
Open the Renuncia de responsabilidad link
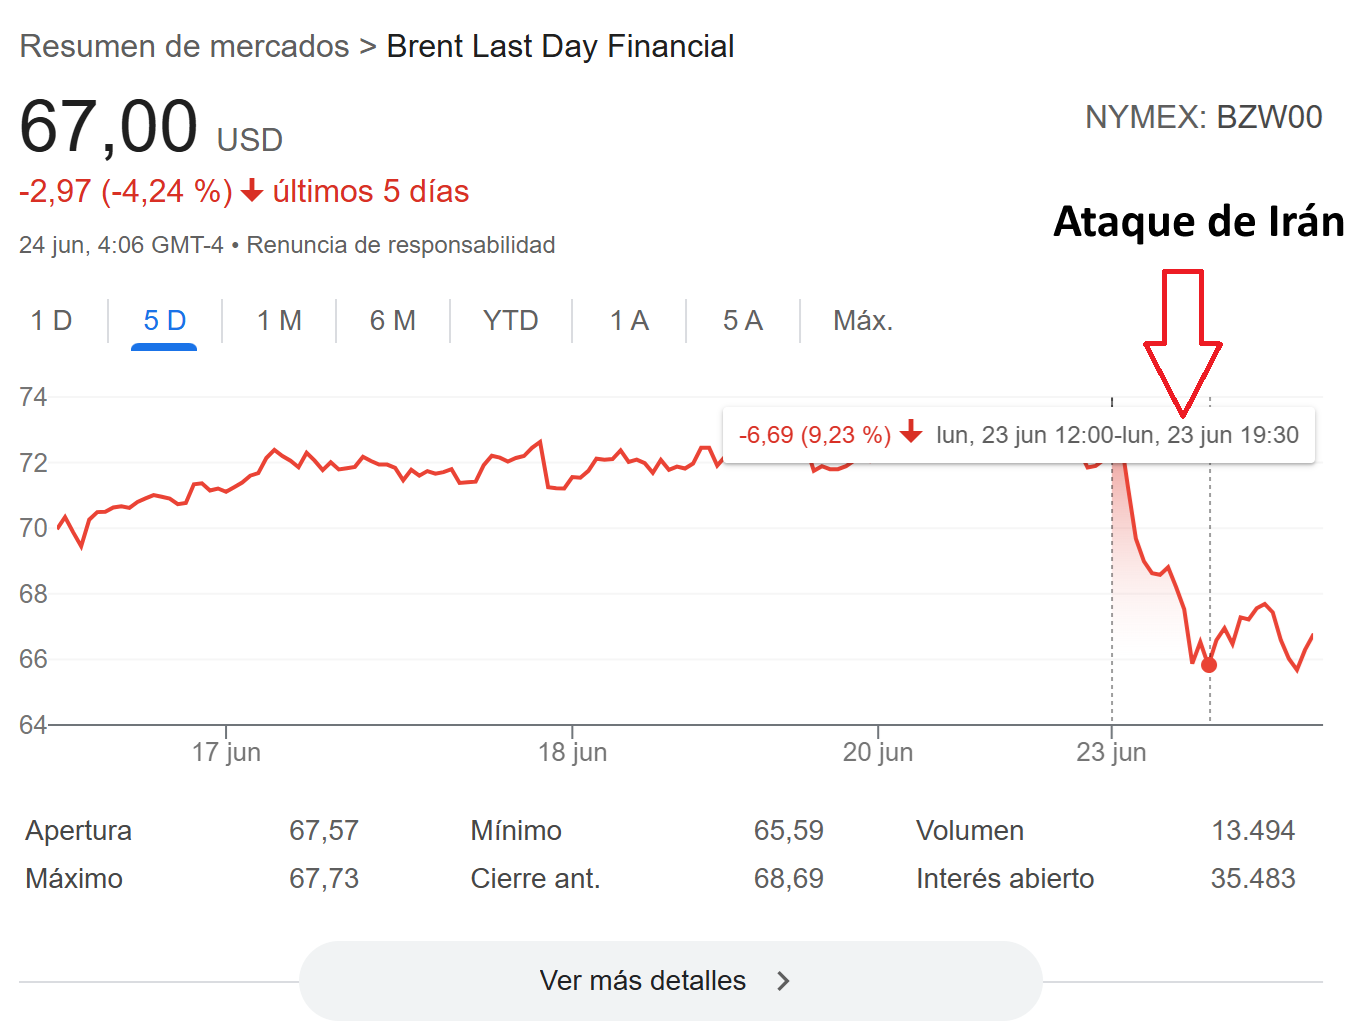pyautogui.click(x=400, y=245)
